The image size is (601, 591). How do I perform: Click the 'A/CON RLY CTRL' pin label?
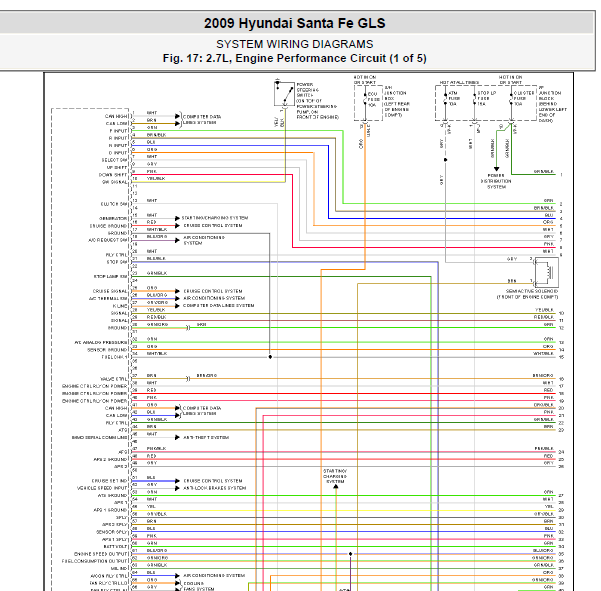tap(109, 576)
